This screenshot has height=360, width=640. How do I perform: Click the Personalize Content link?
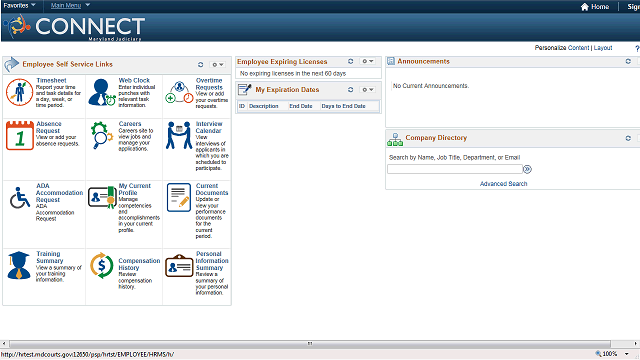tap(578, 48)
